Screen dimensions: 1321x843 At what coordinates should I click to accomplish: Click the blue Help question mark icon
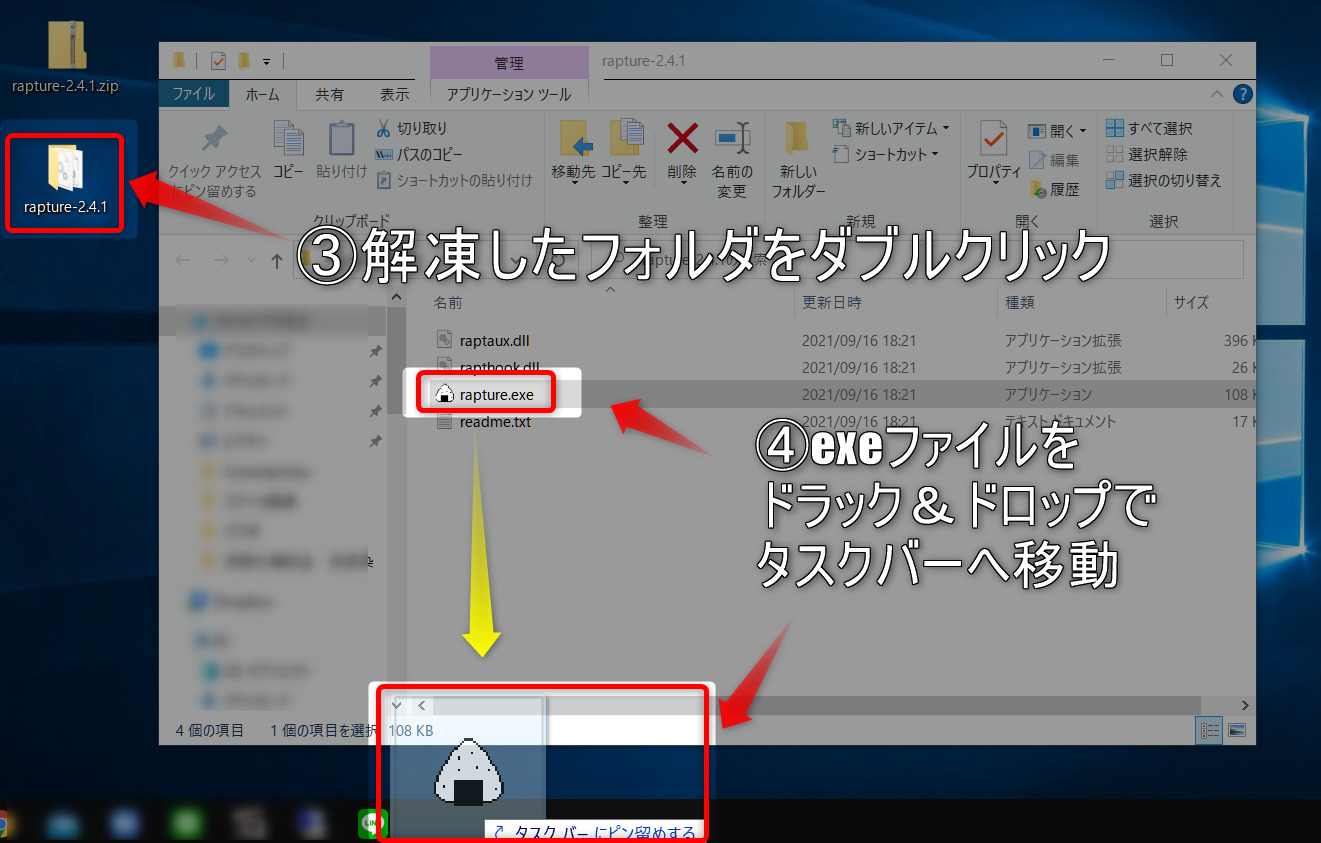pos(1242,94)
